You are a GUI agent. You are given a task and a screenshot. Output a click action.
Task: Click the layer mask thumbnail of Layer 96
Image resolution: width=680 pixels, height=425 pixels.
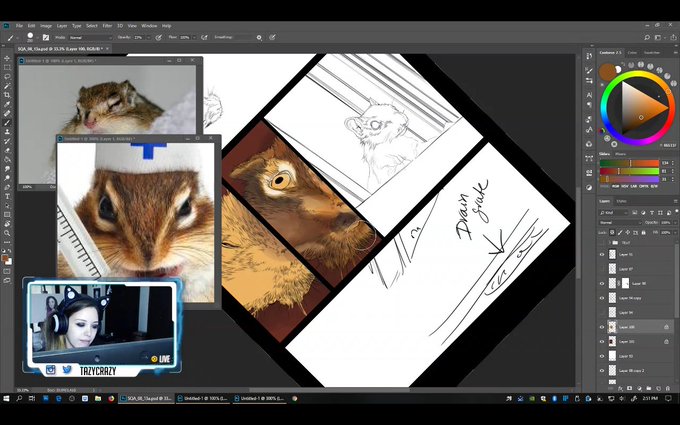point(625,284)
